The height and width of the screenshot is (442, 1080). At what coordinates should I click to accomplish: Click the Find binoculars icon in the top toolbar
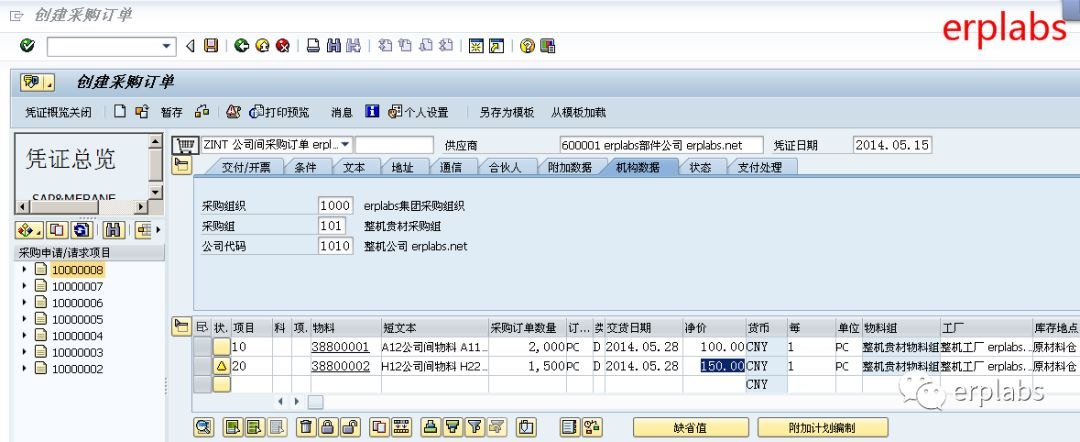pos(334,46)
